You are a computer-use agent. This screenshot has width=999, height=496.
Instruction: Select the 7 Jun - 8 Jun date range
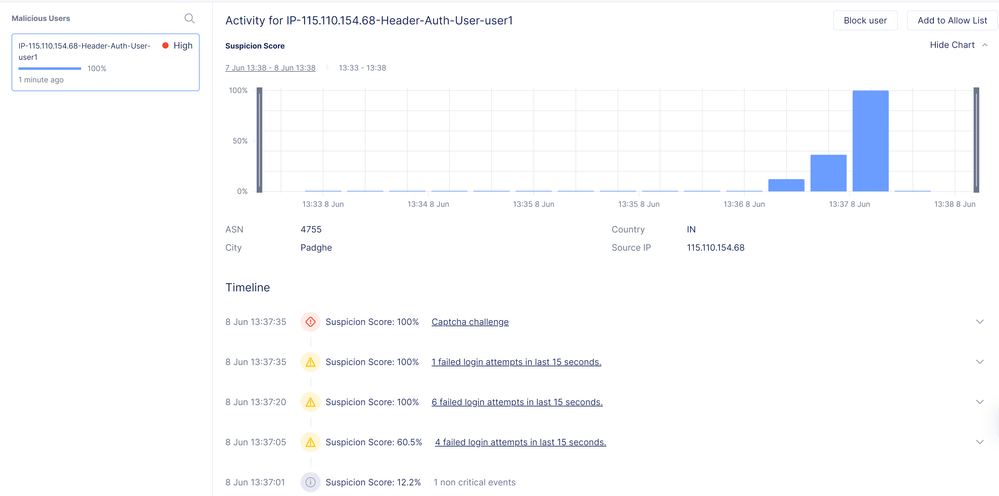[270, 68]
